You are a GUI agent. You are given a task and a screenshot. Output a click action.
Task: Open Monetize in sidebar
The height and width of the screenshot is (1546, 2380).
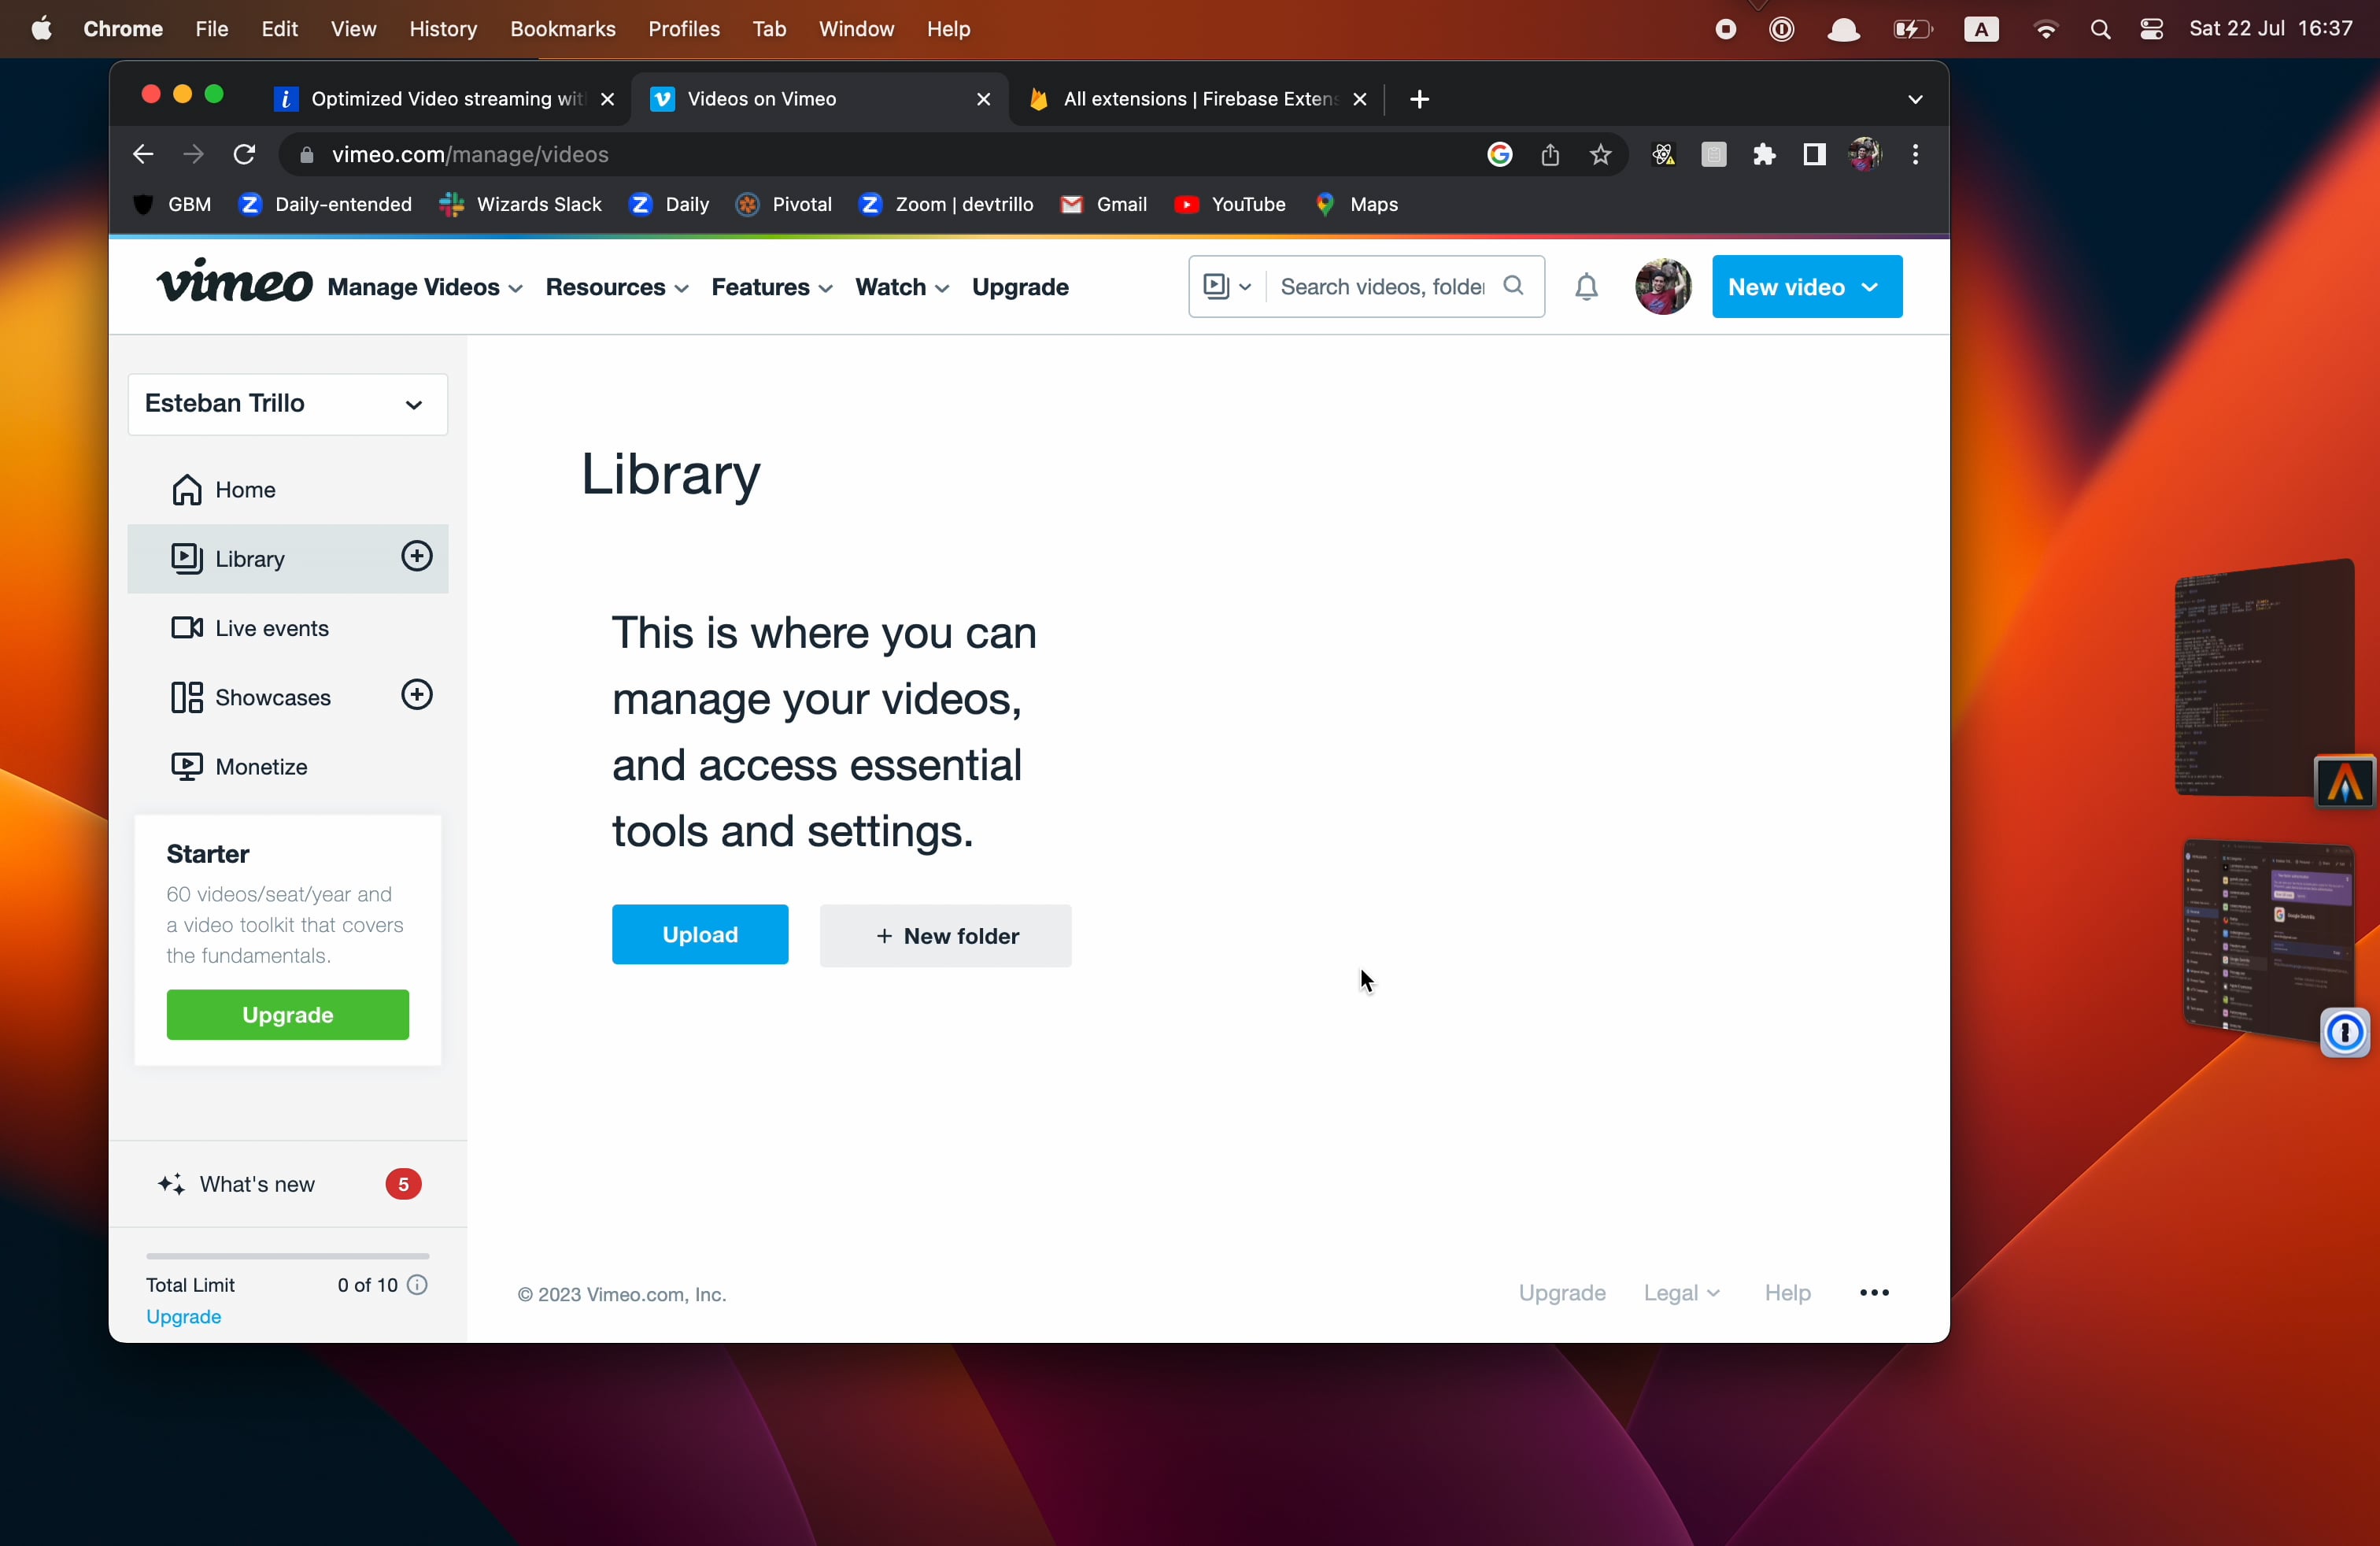[288, 767]
